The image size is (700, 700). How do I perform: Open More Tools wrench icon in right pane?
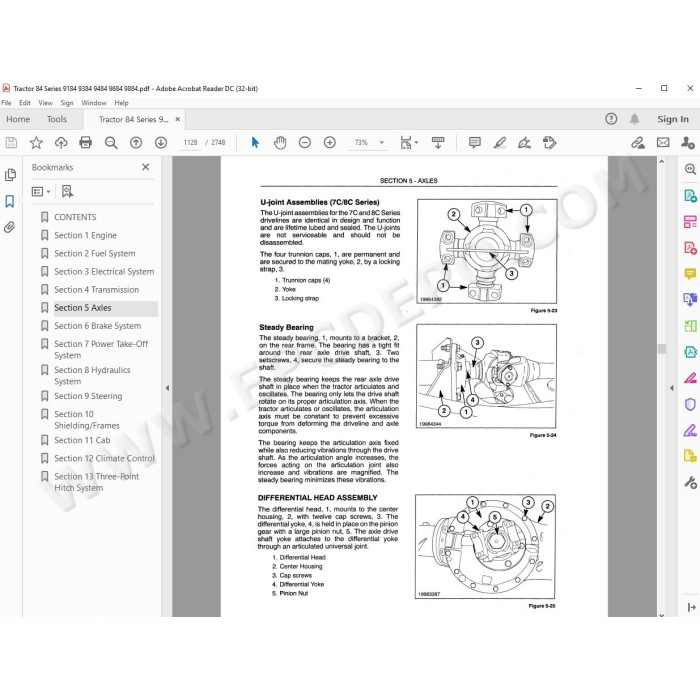[690, 482]
